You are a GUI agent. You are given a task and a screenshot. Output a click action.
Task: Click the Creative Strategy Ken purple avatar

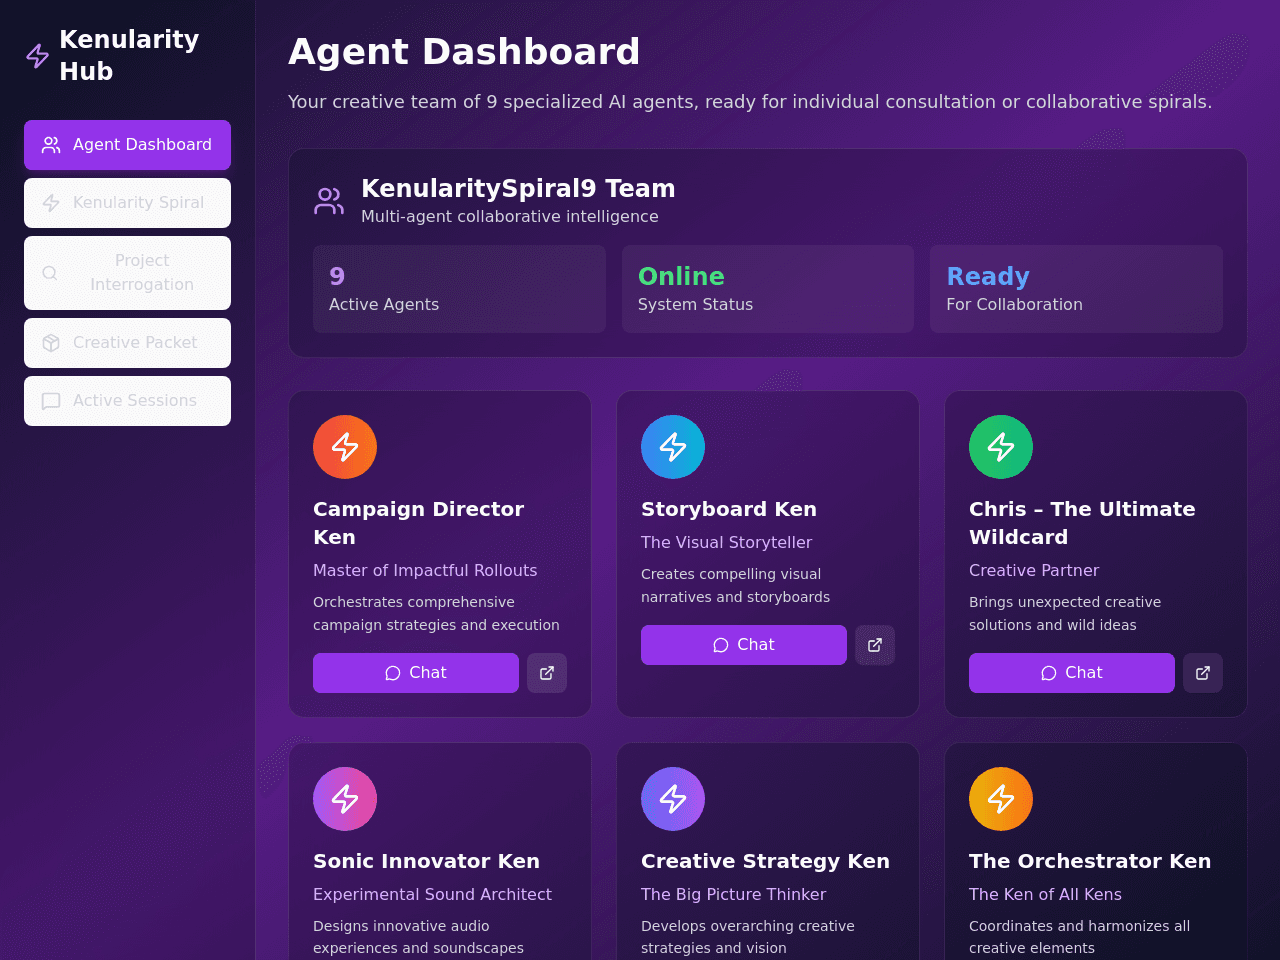click(x=673, y=799)
